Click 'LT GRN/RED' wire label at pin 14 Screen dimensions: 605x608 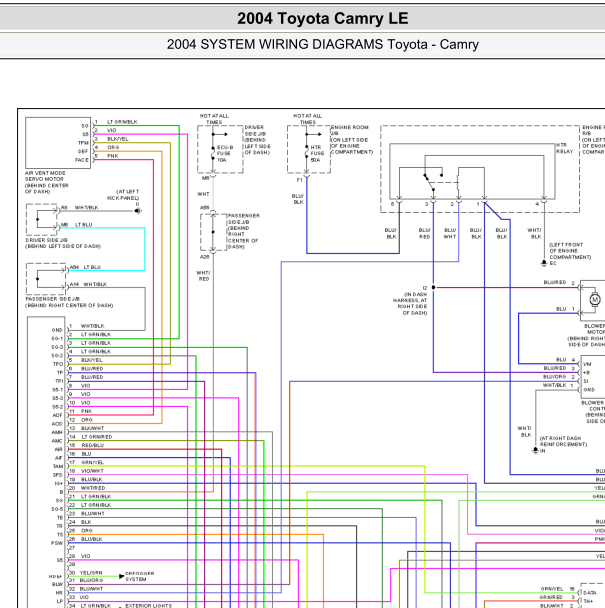(x=97, y=437)
